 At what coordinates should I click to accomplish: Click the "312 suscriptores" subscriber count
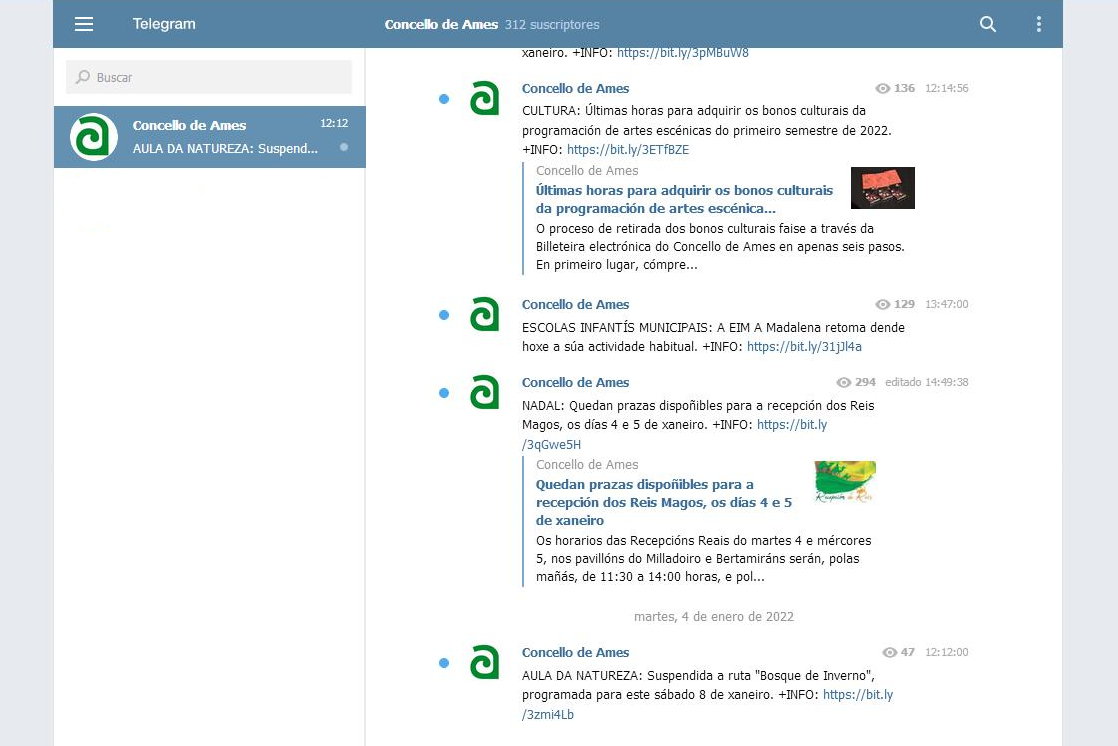point(552,25)
